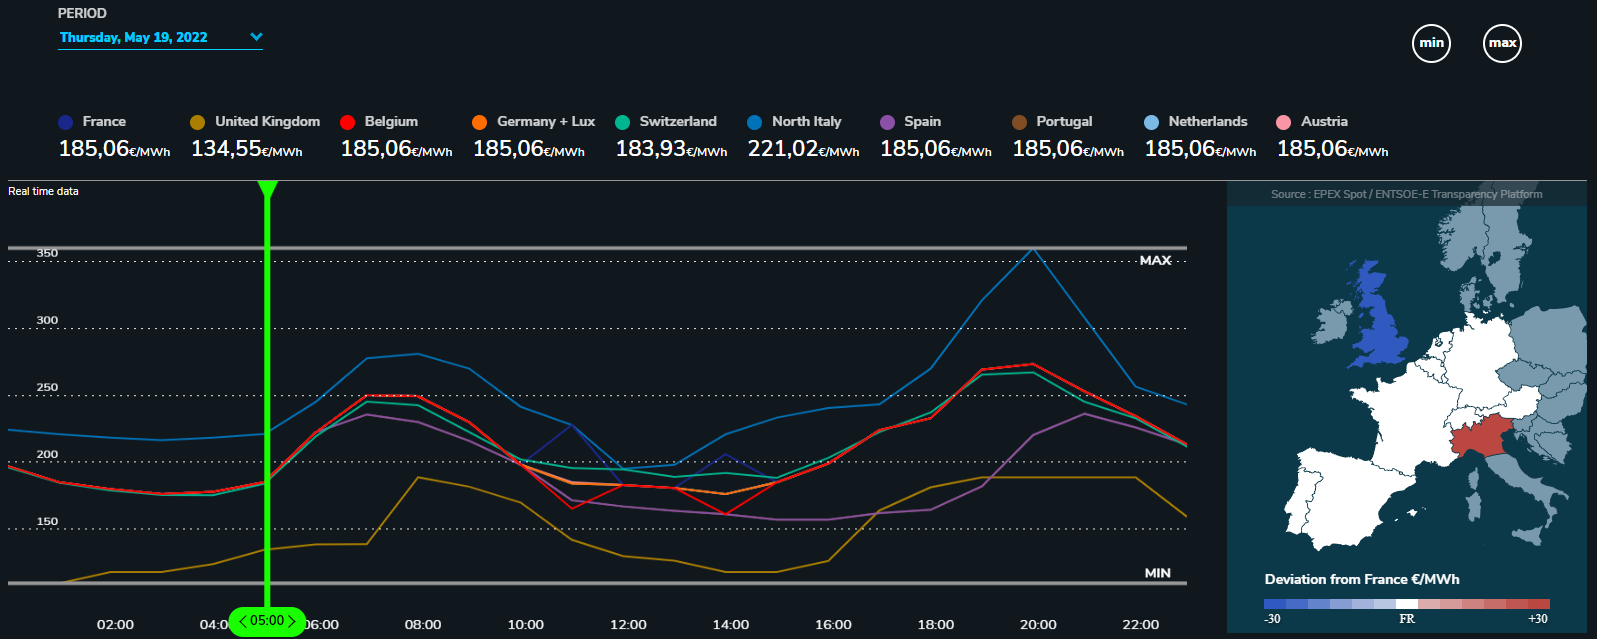1597x639 pixels.
Task: Click the 02:00 time axis label
Action: [x=115, y=625]
